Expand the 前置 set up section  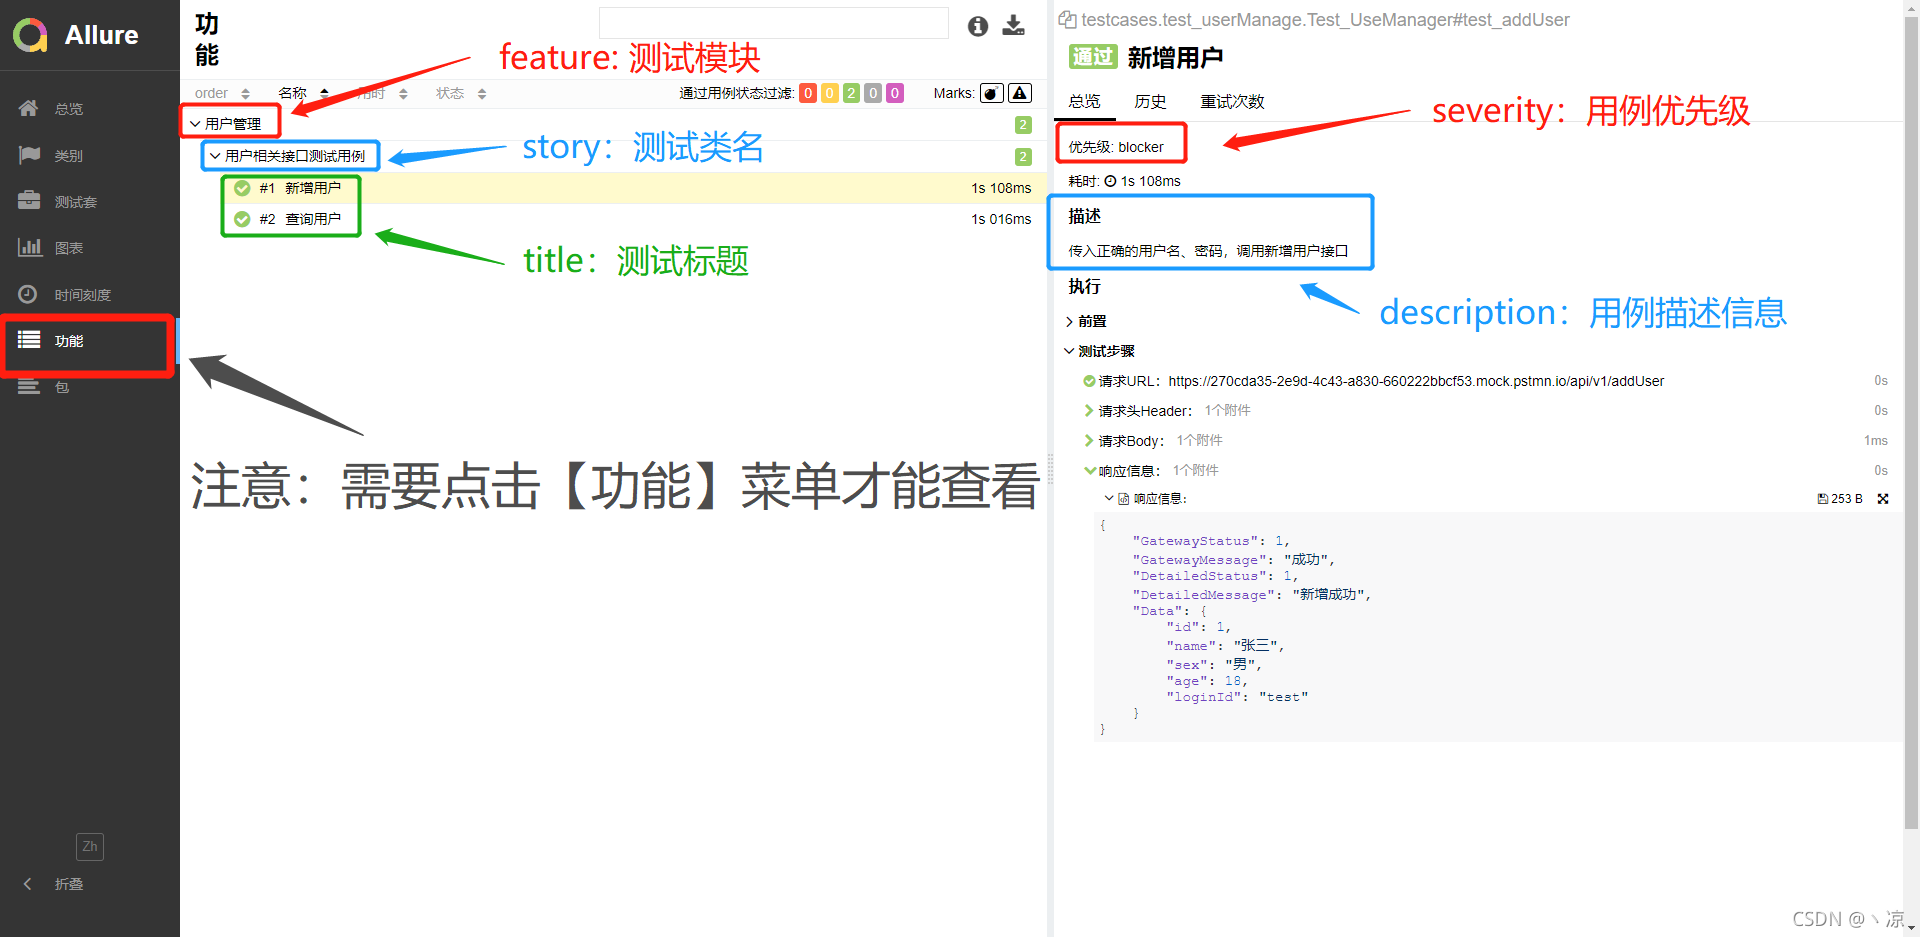click(x=1086, y=321)
